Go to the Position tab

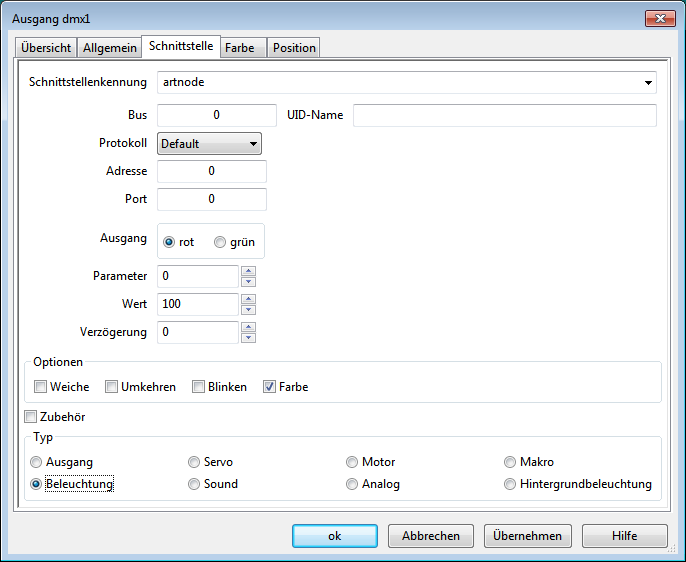[294, 48]
